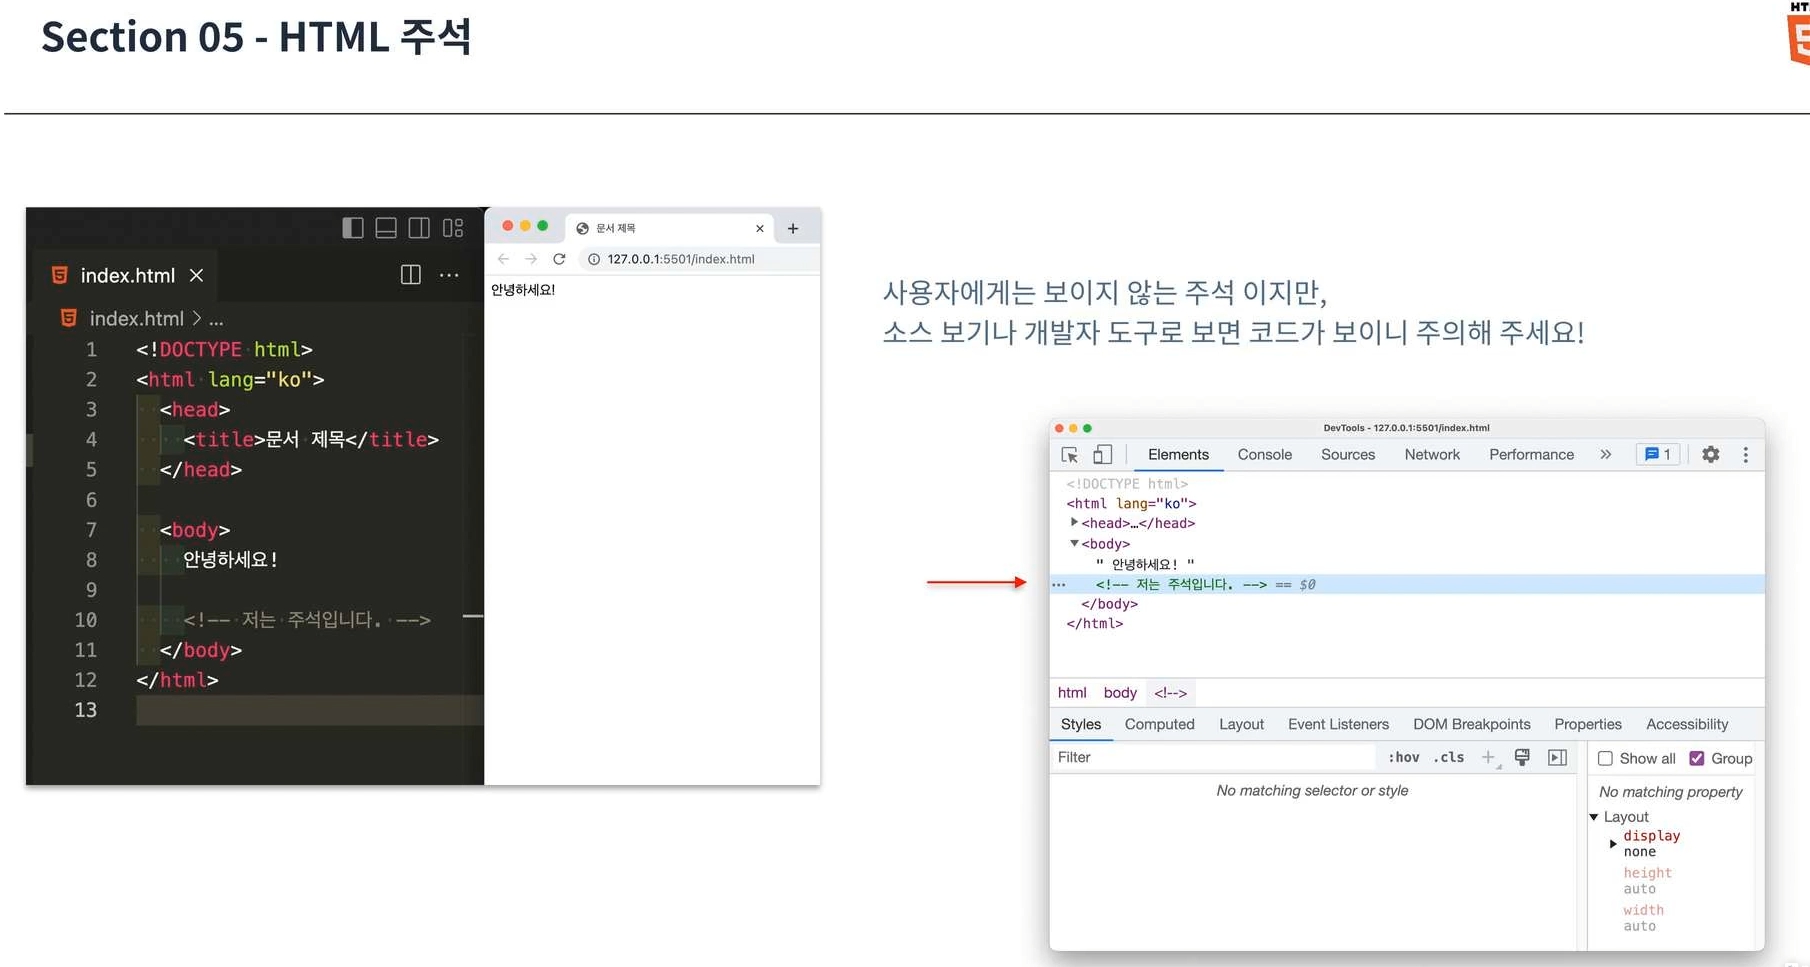Open a new browser tab

pyautogui.click(x=793, y=228)
